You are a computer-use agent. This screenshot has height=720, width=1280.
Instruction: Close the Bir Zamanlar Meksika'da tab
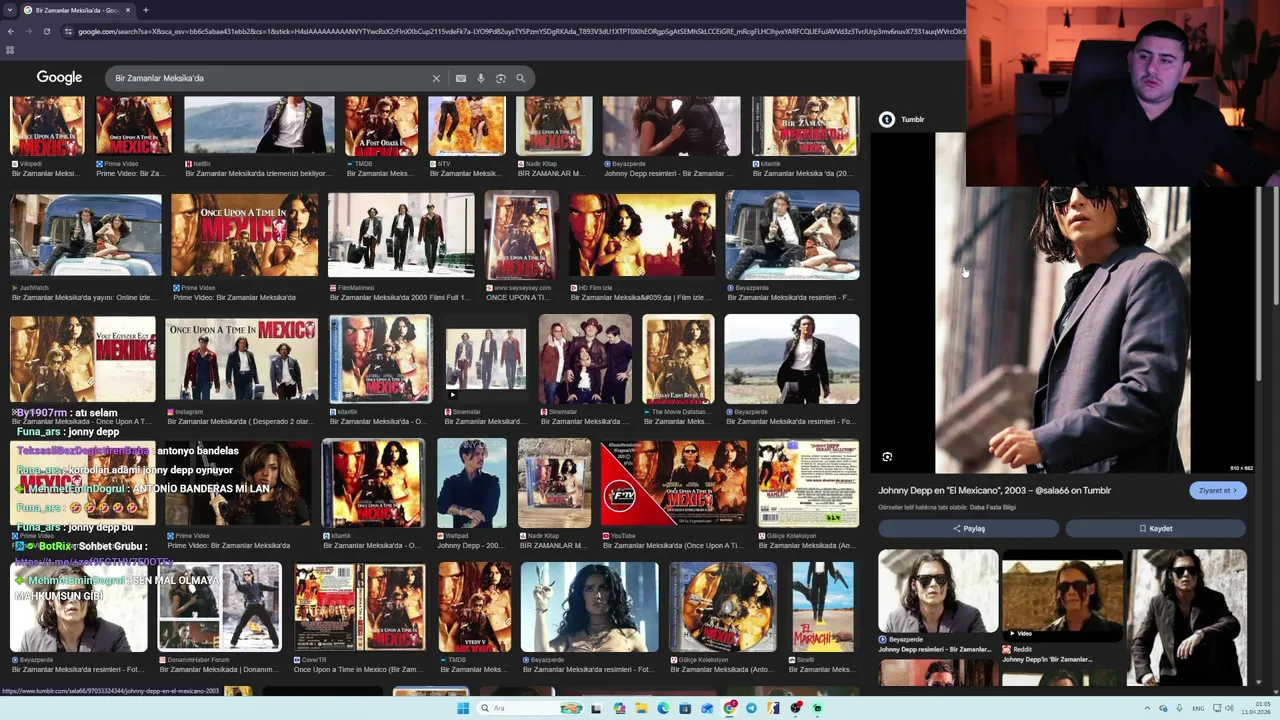point(128,10)
